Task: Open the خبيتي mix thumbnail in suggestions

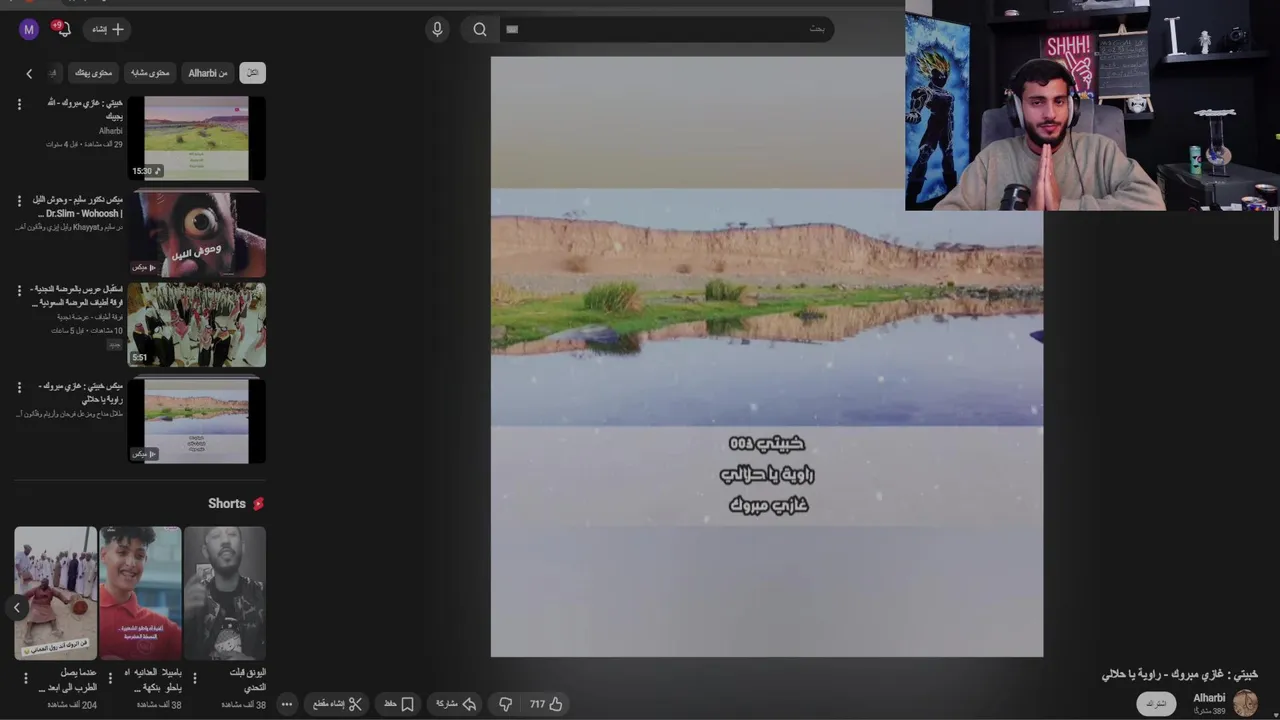Action: (196, 420)
